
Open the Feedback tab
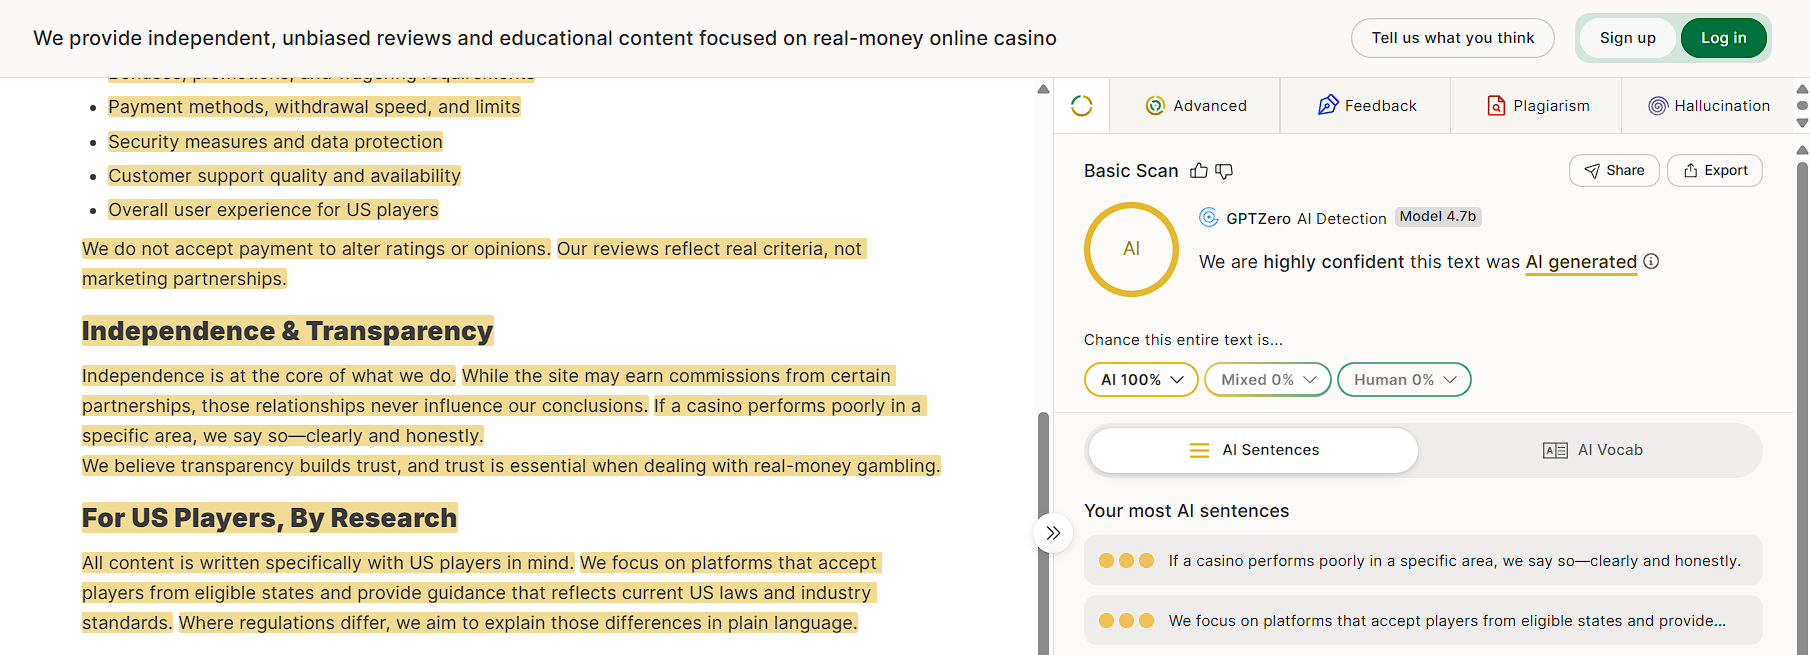(x=1366, y=106)
